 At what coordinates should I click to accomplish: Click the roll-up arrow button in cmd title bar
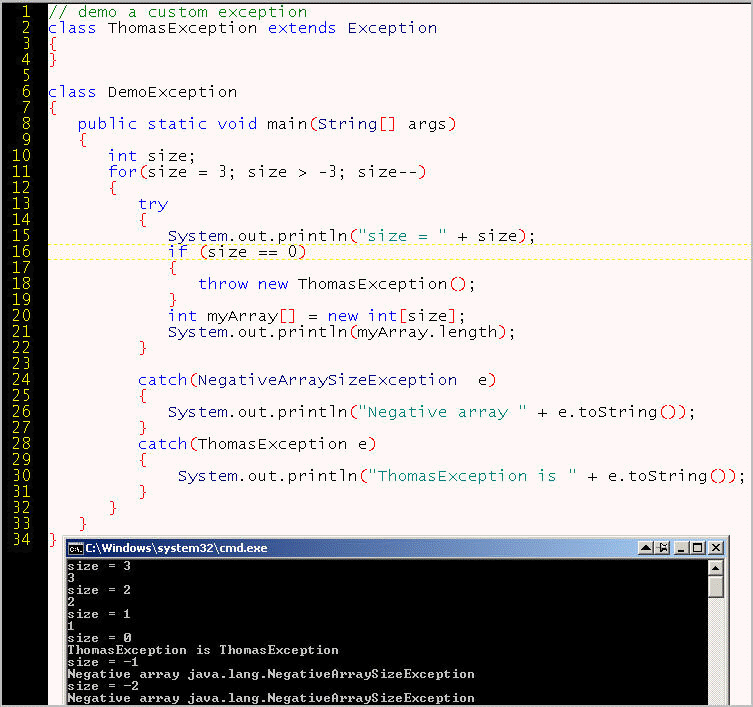(645, 548)
